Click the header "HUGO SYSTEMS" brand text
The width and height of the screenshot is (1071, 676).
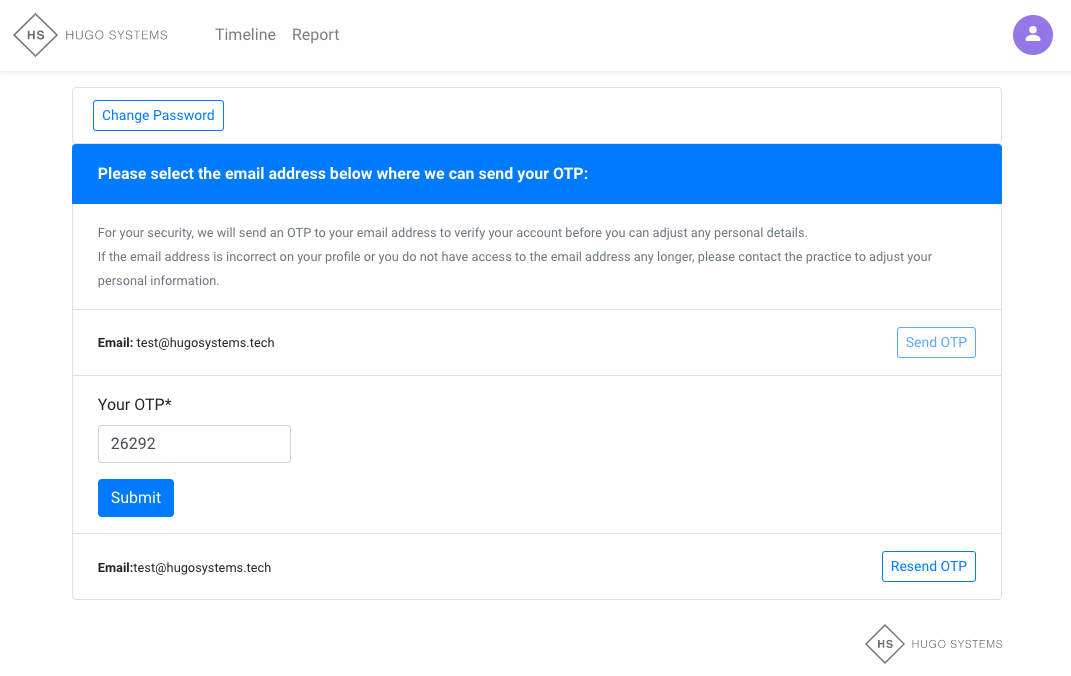point(116,35)
